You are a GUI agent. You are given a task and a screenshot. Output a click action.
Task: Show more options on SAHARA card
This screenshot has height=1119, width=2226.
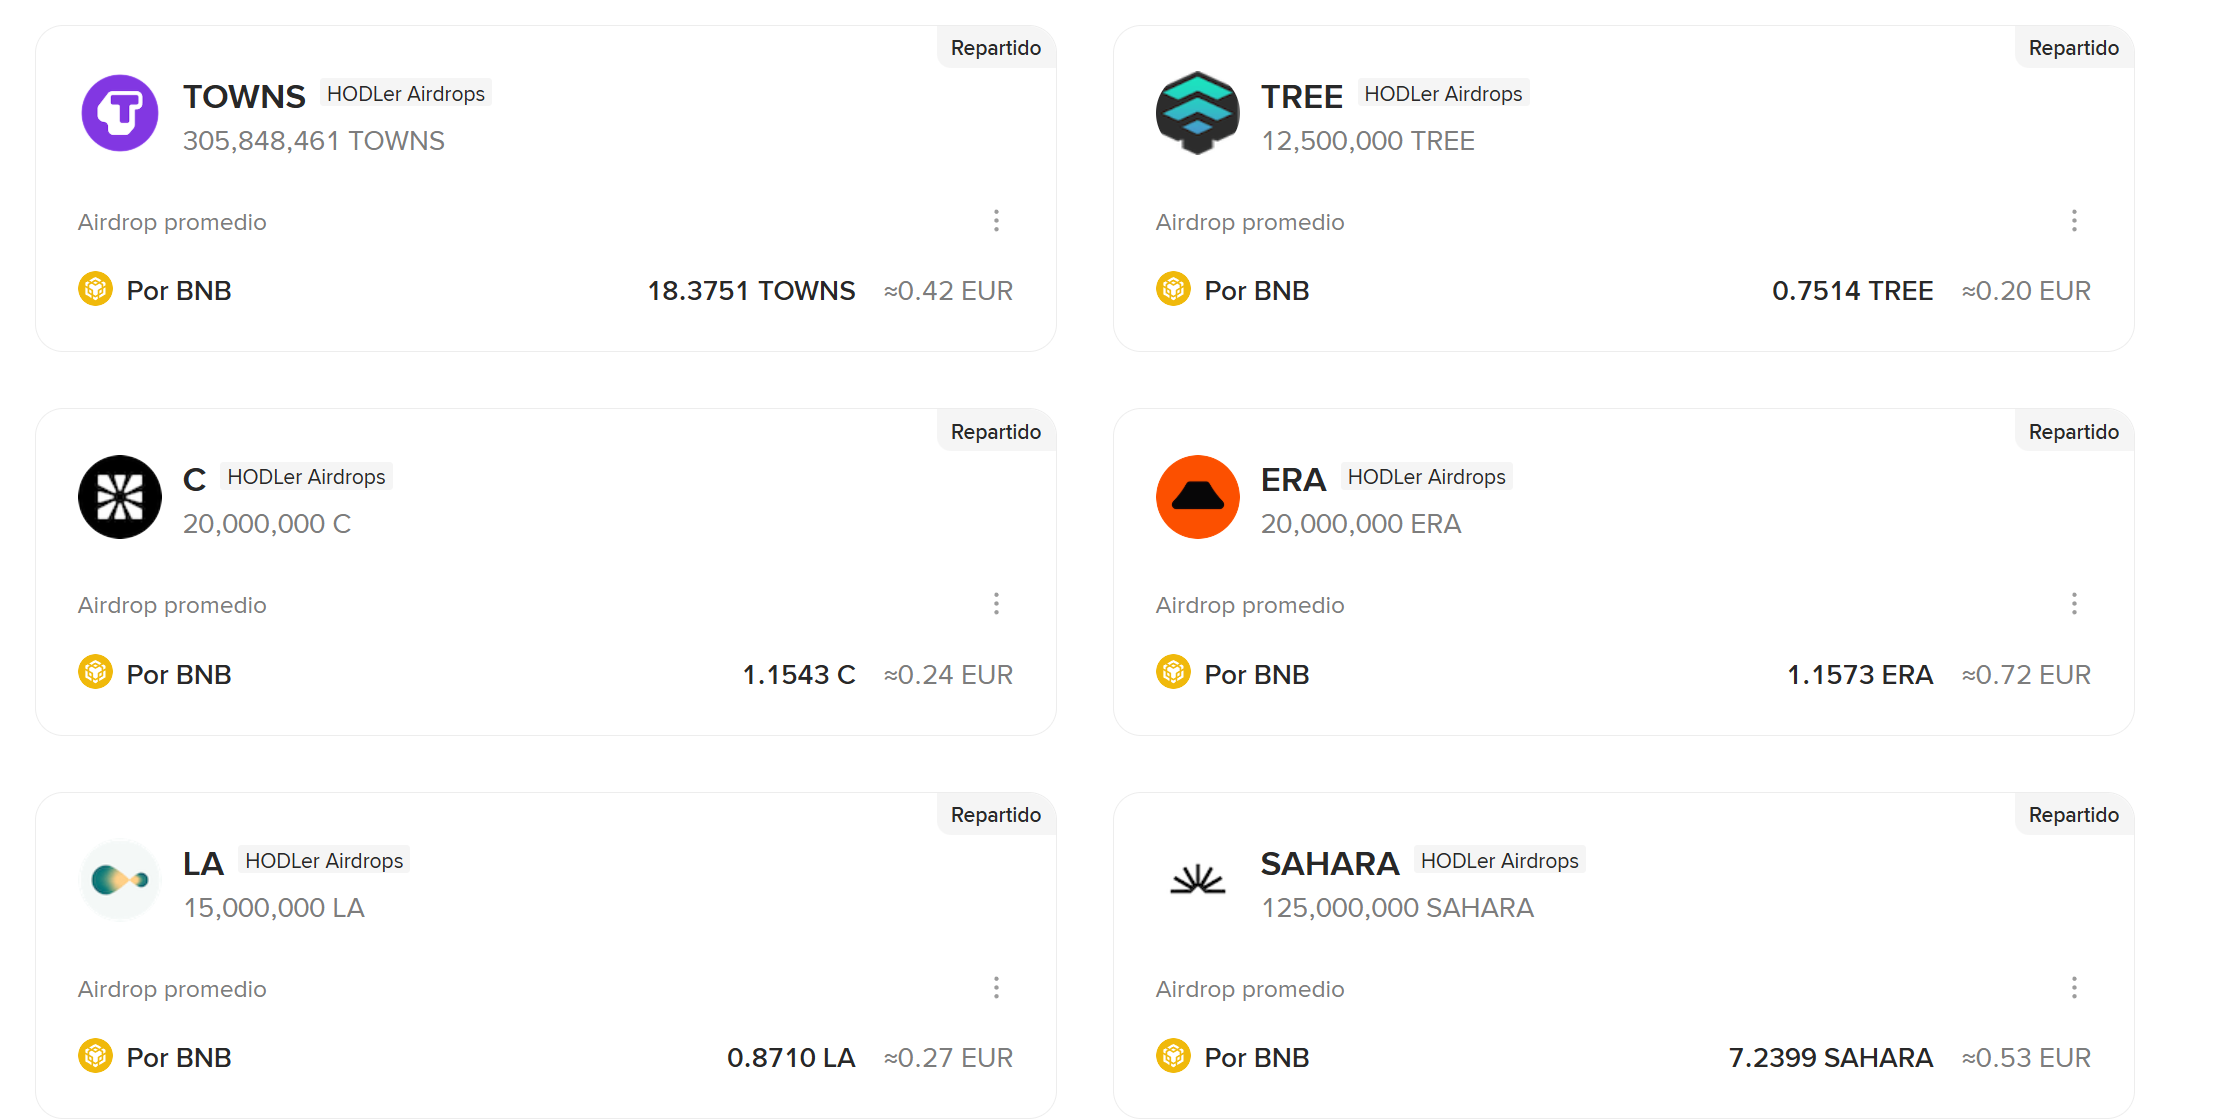coord(2074,988)
